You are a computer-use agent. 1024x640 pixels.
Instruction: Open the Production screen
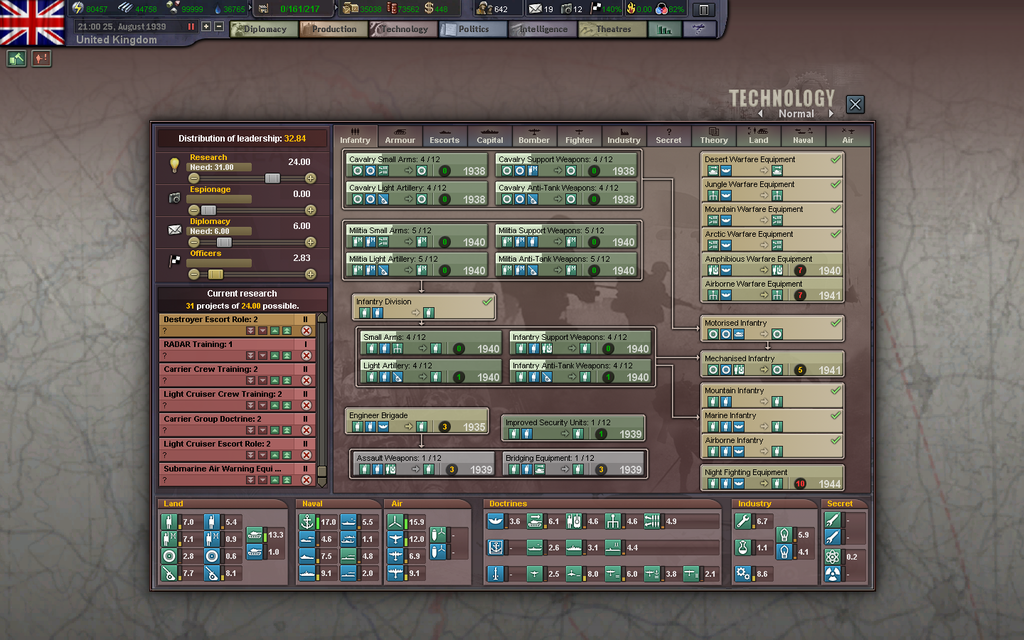click(x=334, y=29)
